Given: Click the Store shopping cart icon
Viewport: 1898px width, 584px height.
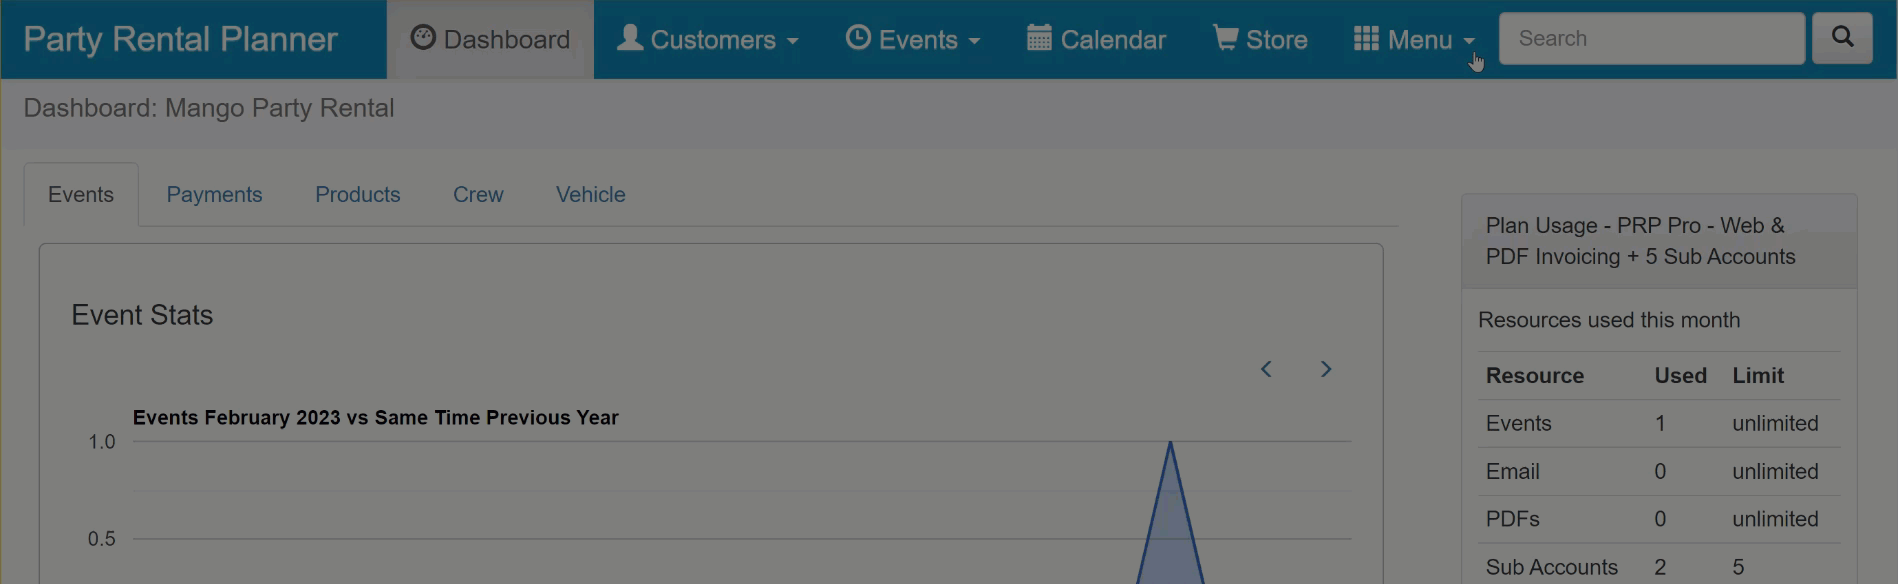Looking at the screenshot, I should click(1225, 38).
